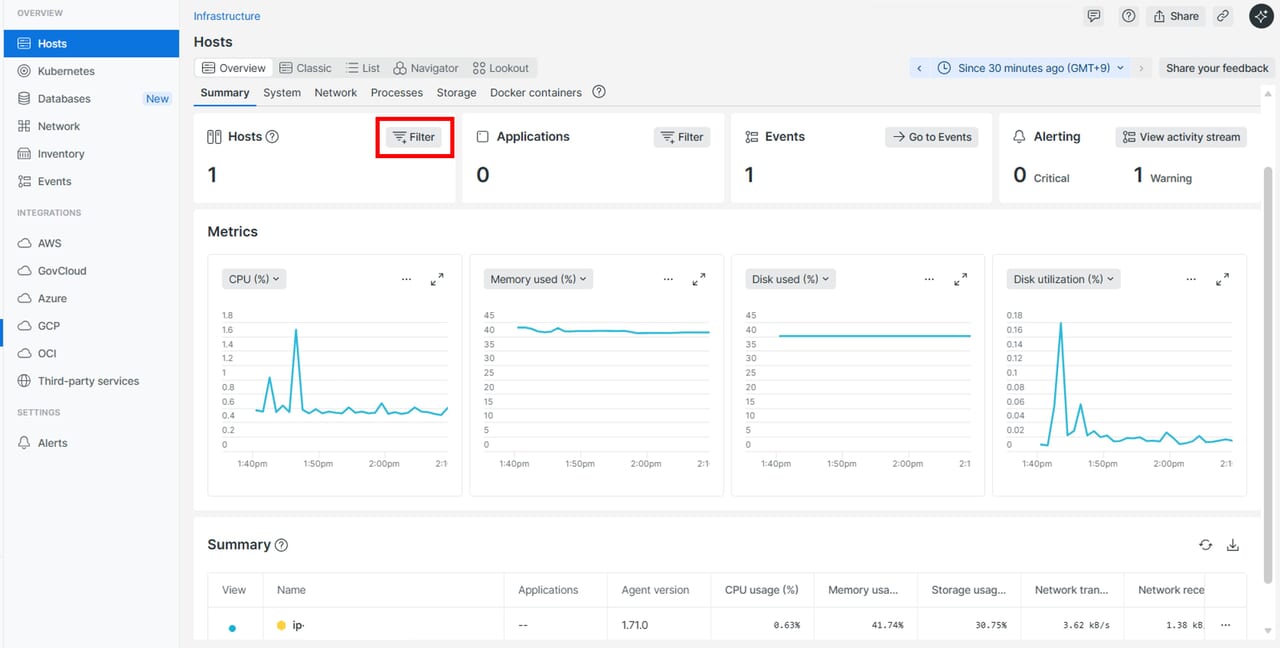The width and height of the screenshot is (1280, 648).
Task: Download the Summary table data
Action: tap(1233, 545)
